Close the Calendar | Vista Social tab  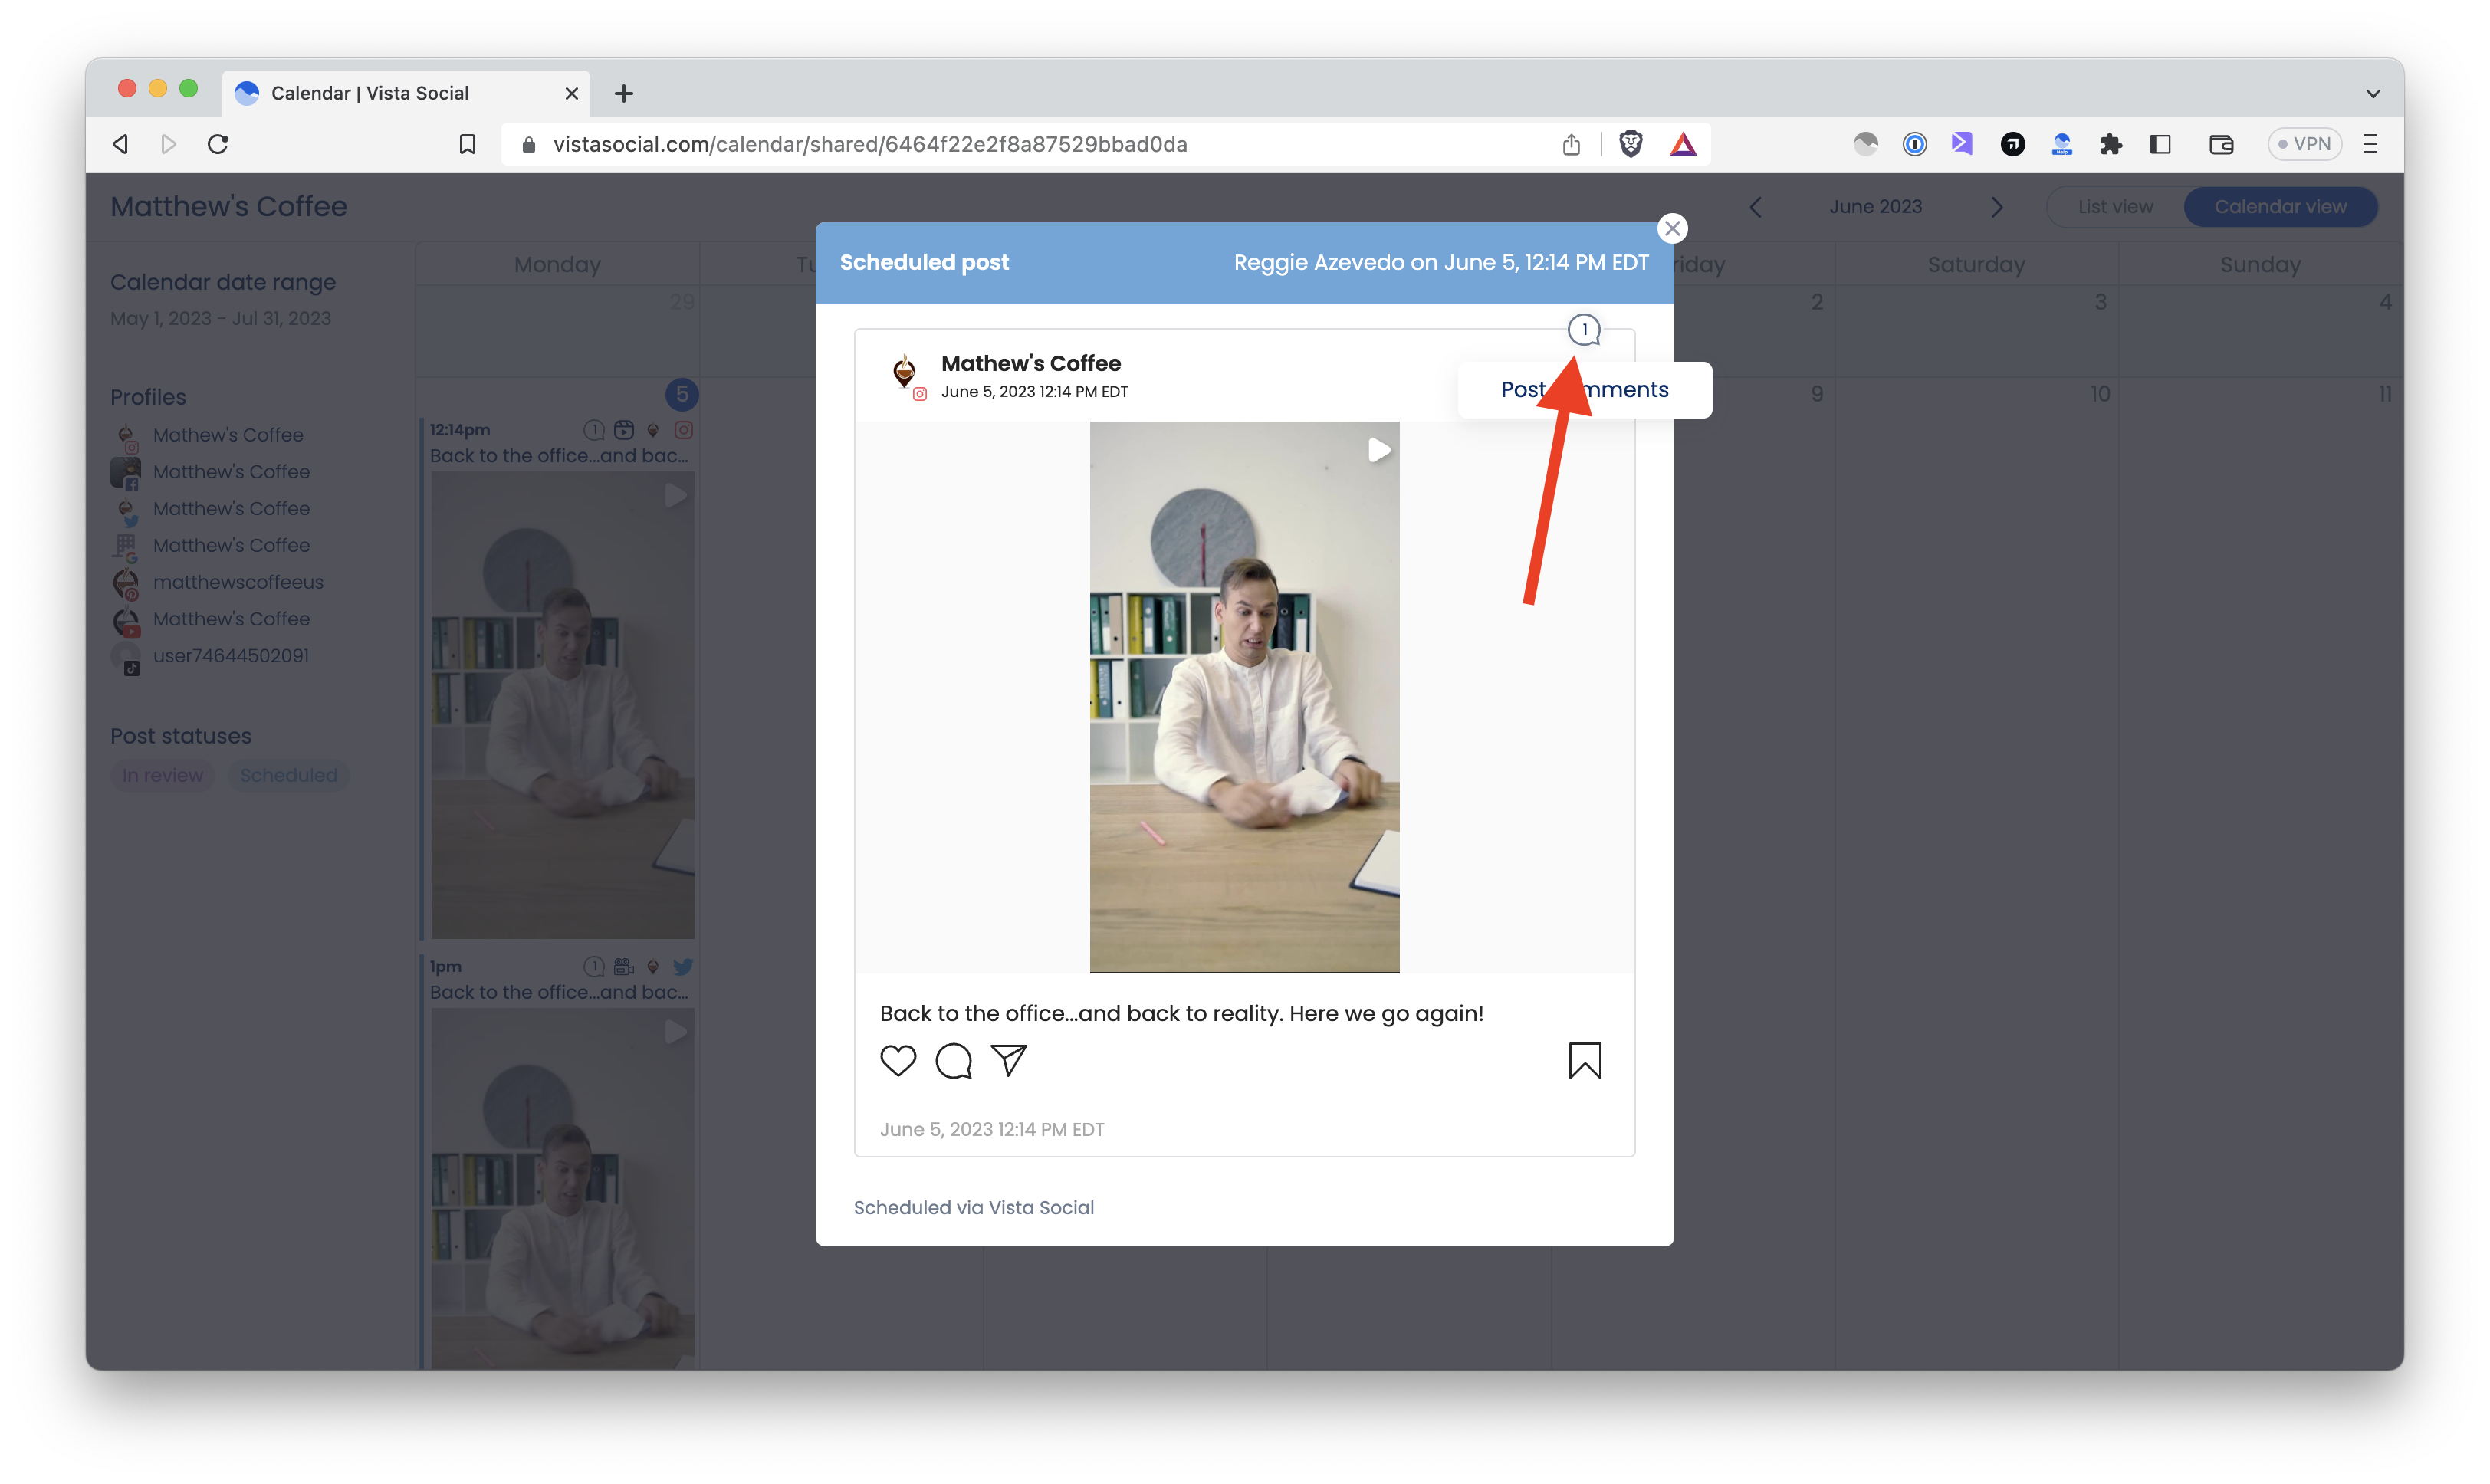pos(572,93)
